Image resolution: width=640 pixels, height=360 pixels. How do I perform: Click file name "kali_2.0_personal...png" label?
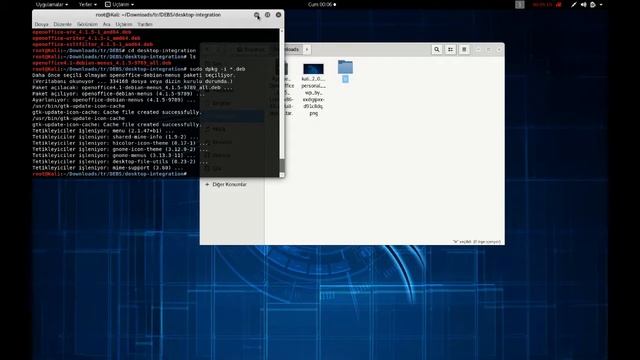(x=313, y=96)
